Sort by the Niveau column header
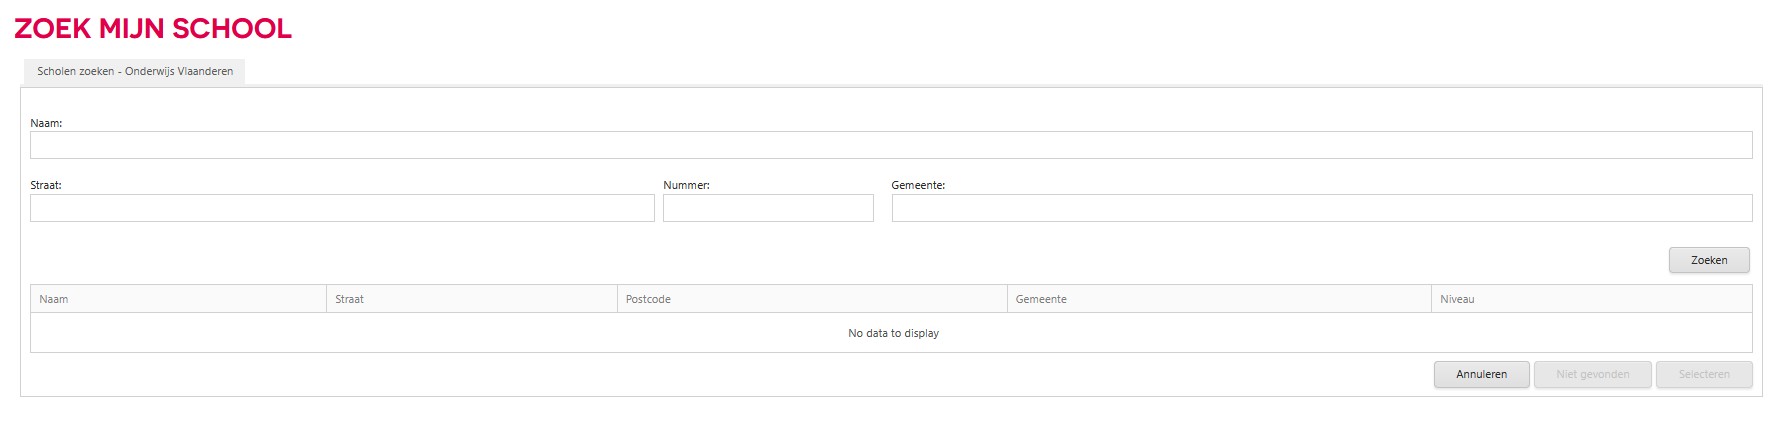The height and width of the screenshot is (426, 1774). coord(1592,299)
